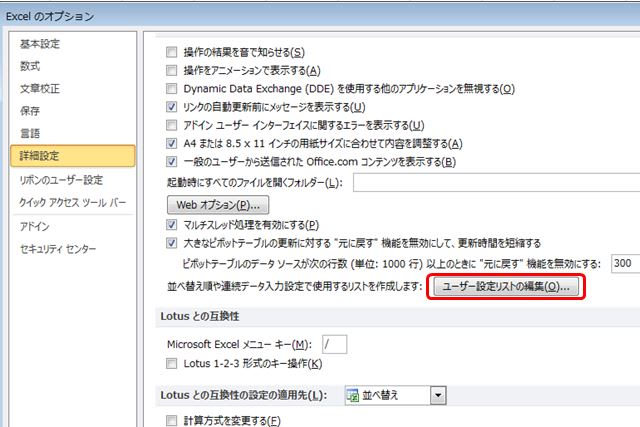Disable マルチスレッド処理を有効にする checkbox
This screenshot has height=427, width=640.
(172, 225)
